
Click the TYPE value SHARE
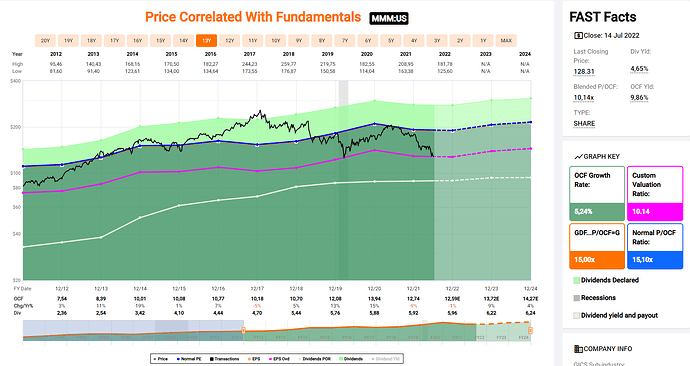tap(584, 124)
